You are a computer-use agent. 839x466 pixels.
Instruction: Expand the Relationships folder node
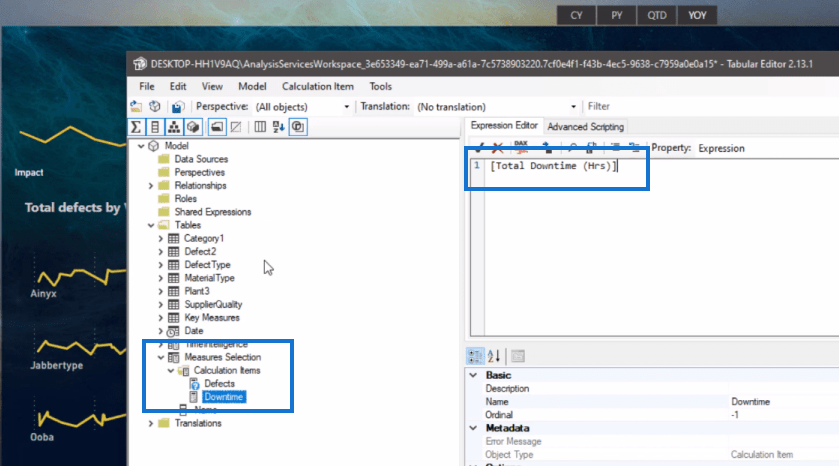[x=151, y=185]
